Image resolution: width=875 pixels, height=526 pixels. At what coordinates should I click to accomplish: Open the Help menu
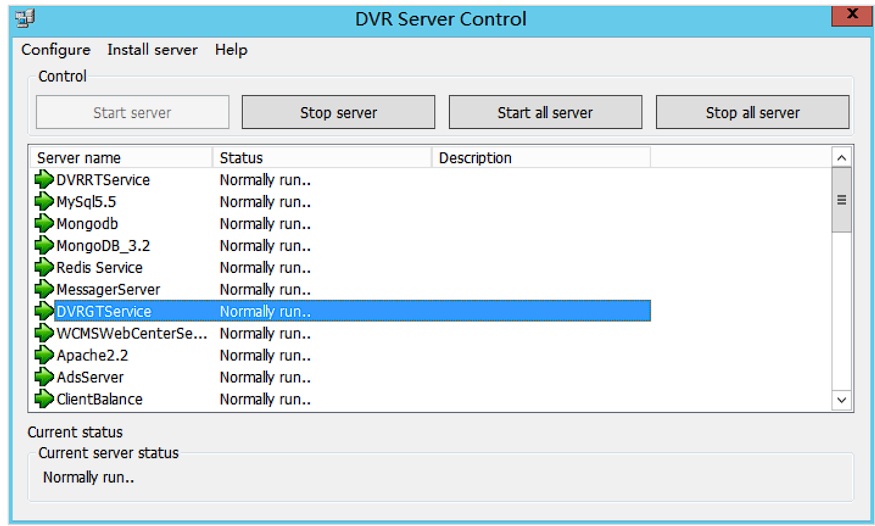[x=231, y=50]
